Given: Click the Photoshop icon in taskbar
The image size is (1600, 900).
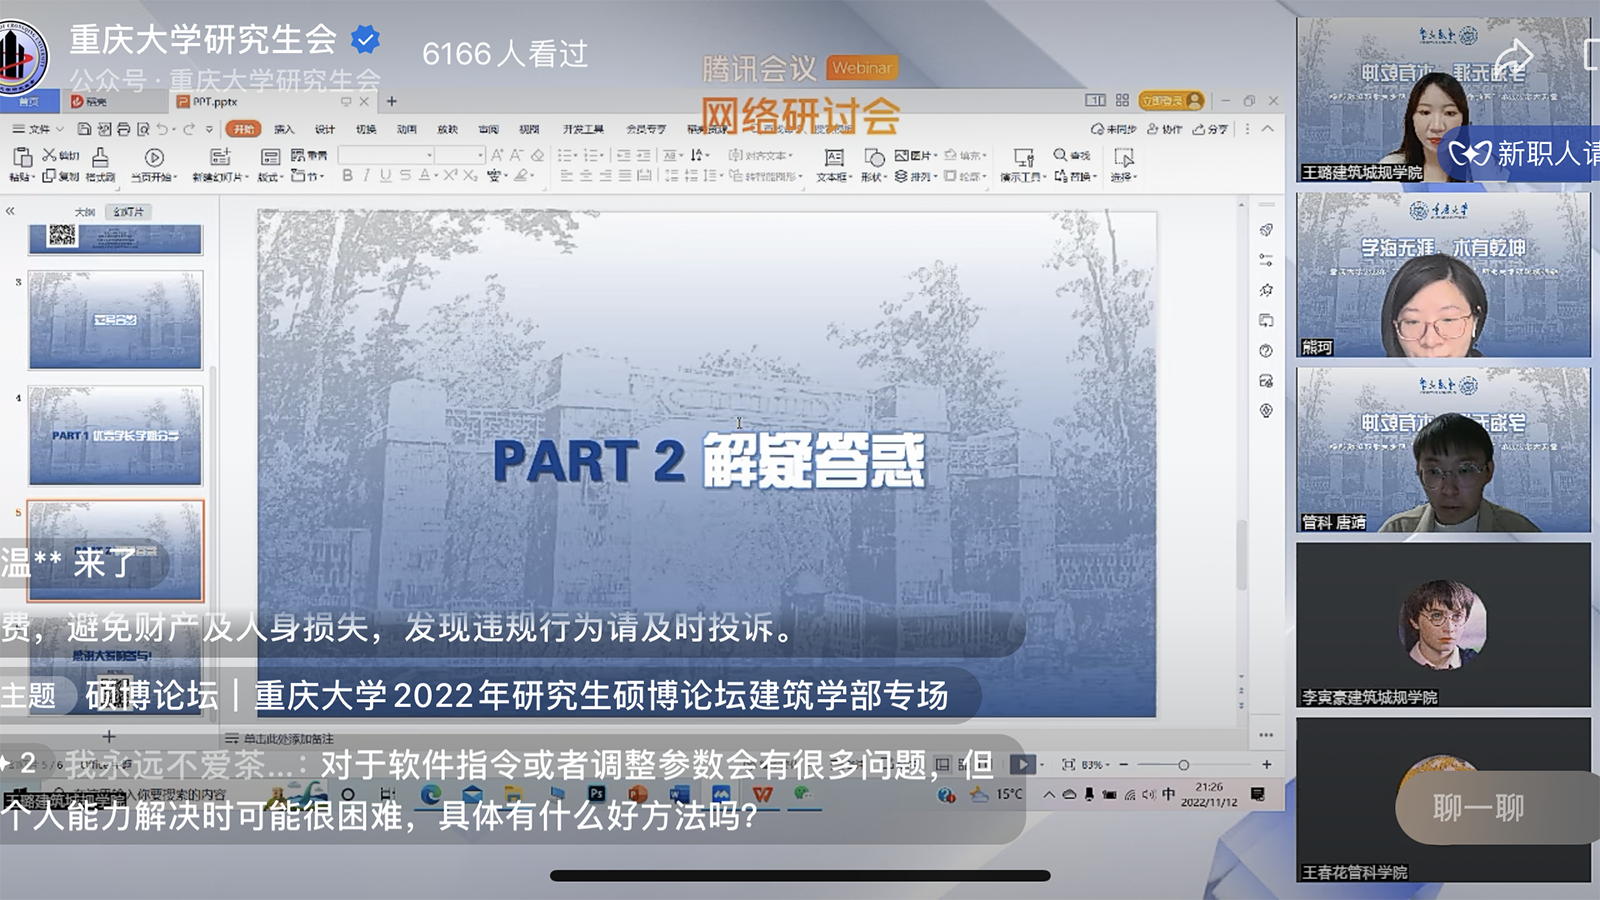Looking at the screenshot, I should [596, 795].
